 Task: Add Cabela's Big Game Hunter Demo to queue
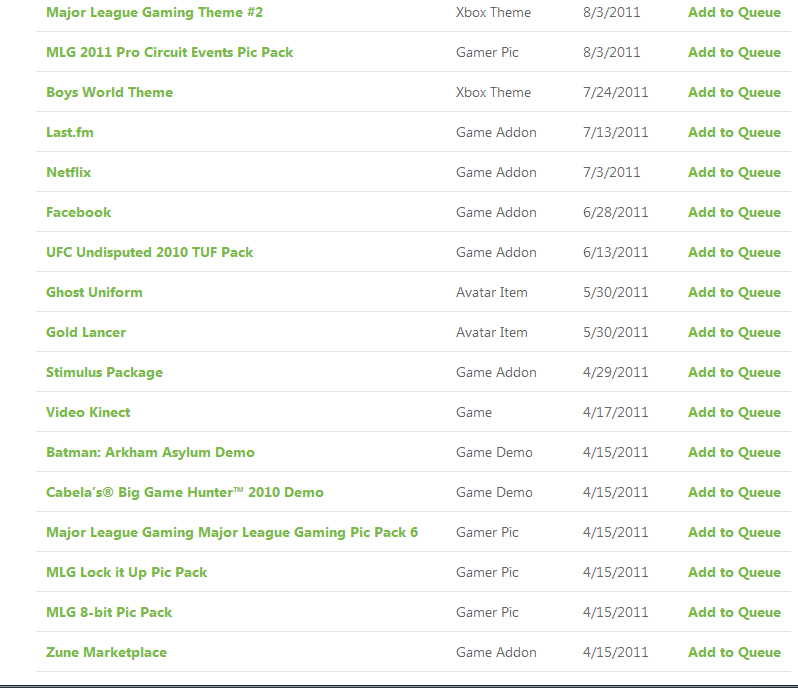(x=734, y=493)
